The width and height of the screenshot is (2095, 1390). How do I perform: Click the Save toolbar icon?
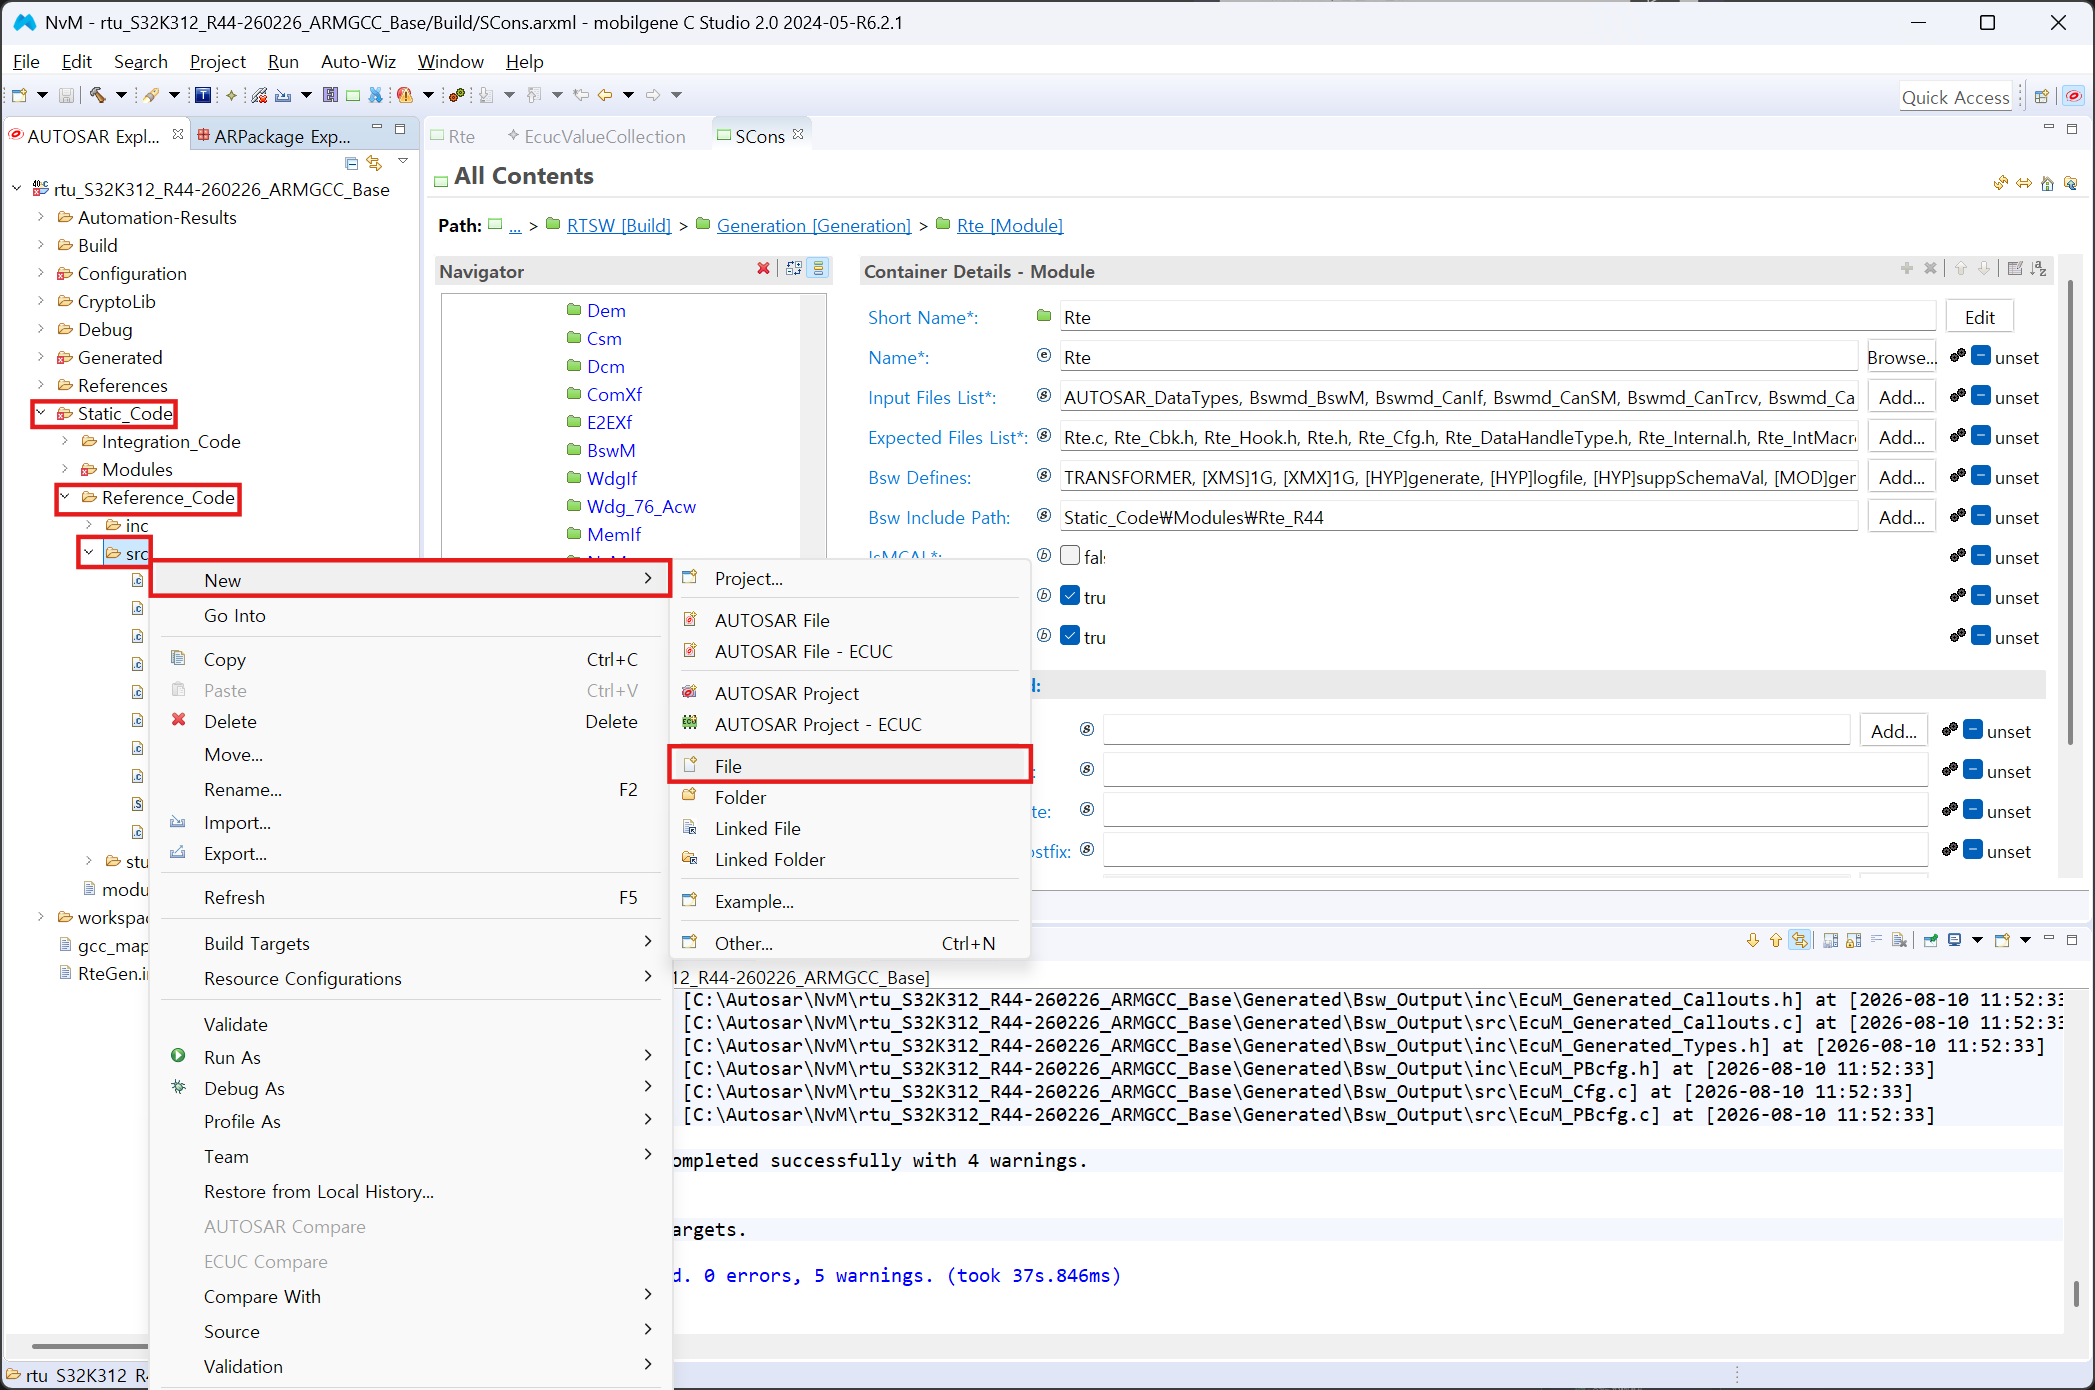pos(66,95)
